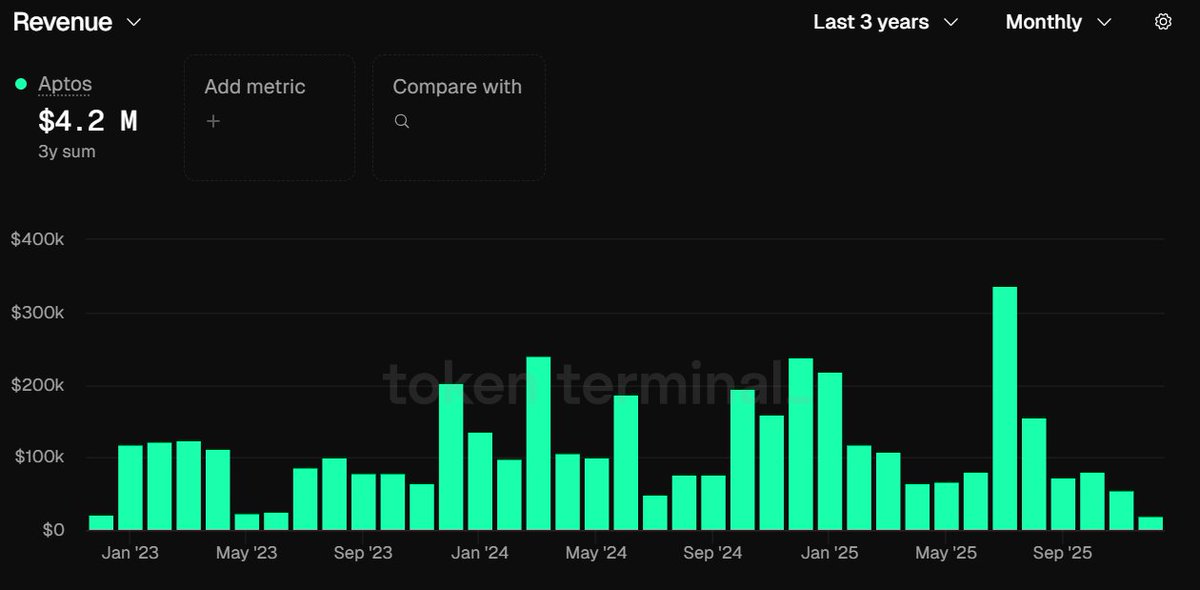Click the Sep '25 axis label

[x=1063, y=553]
